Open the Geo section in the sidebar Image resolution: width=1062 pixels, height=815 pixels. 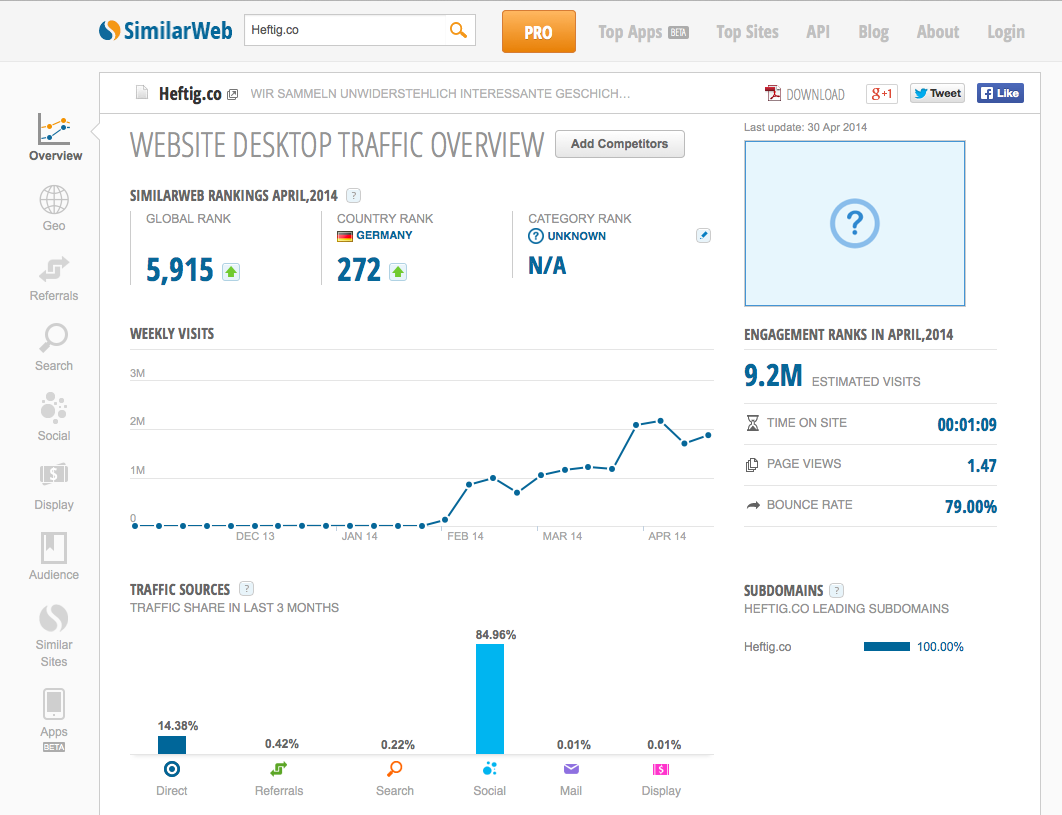pyautogui.click(x=54, y=208)
